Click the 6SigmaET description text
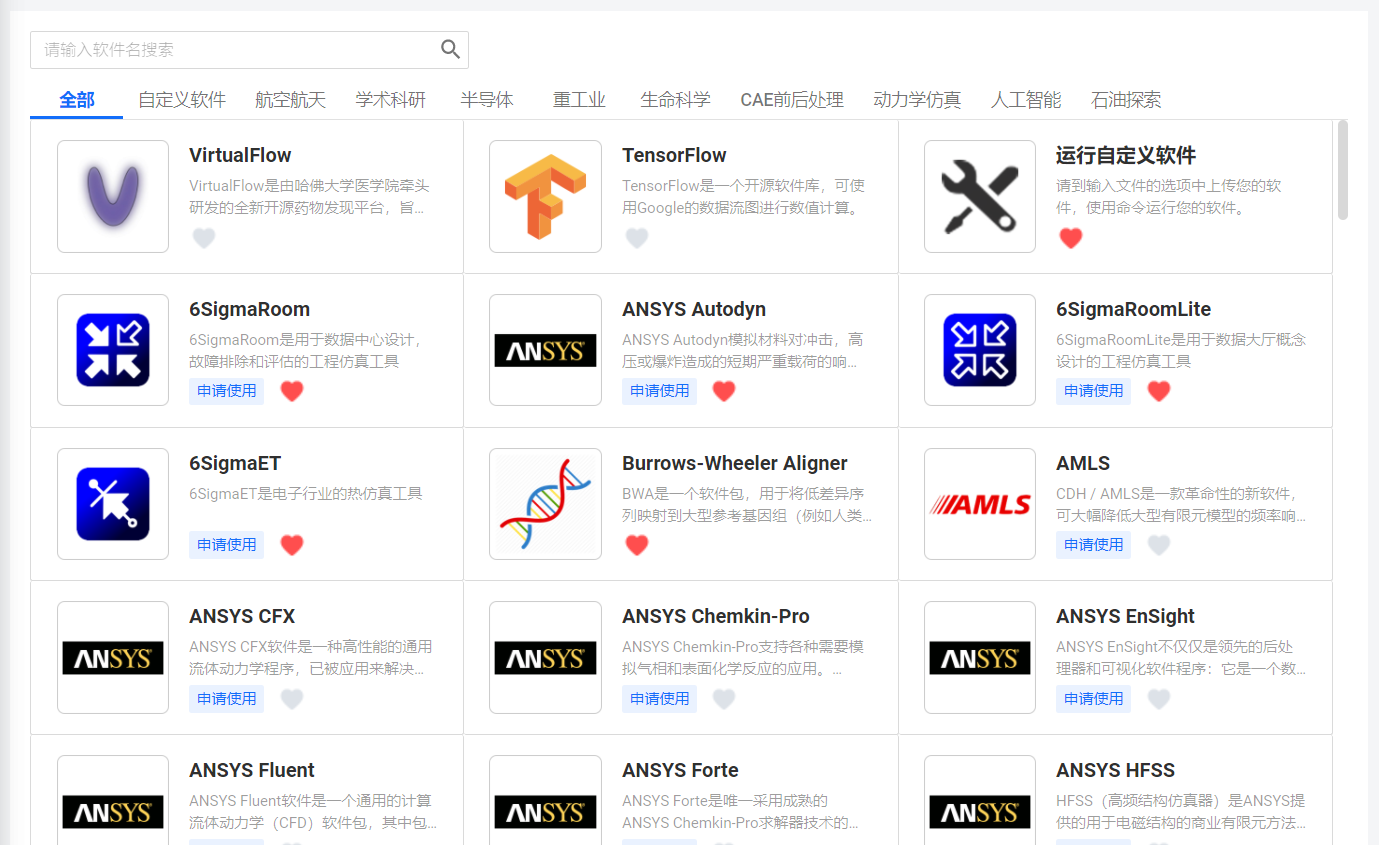1379x845 pixels. pos(306,493)
